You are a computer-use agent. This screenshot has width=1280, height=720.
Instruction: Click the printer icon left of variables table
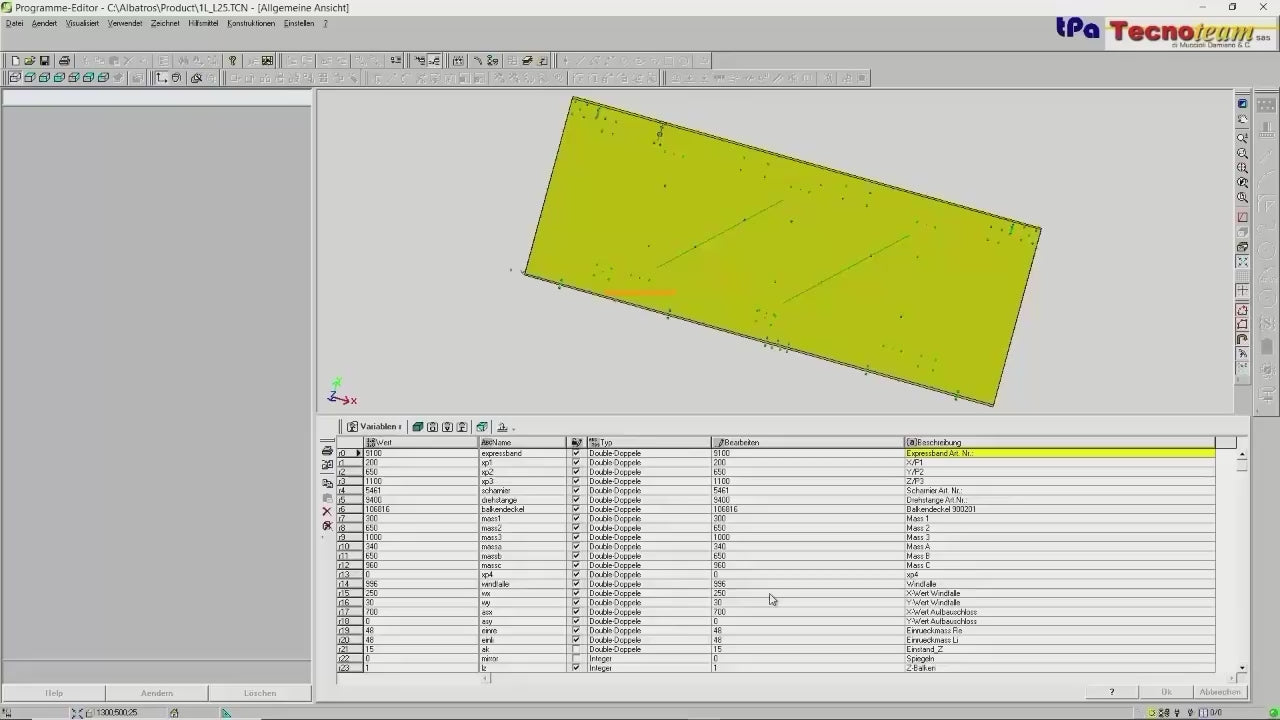coord(327,451)
